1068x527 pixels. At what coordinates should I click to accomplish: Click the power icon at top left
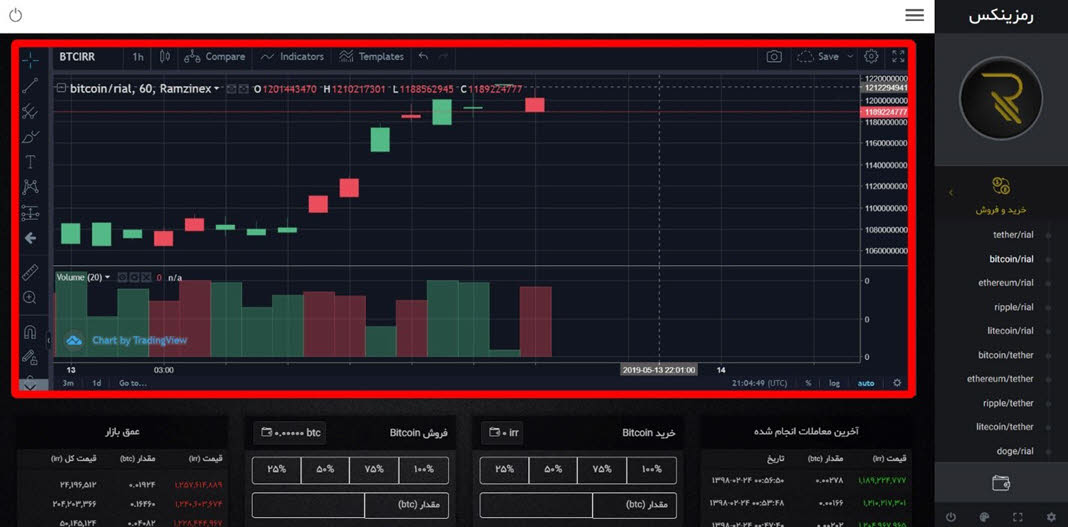click(15, 15)
